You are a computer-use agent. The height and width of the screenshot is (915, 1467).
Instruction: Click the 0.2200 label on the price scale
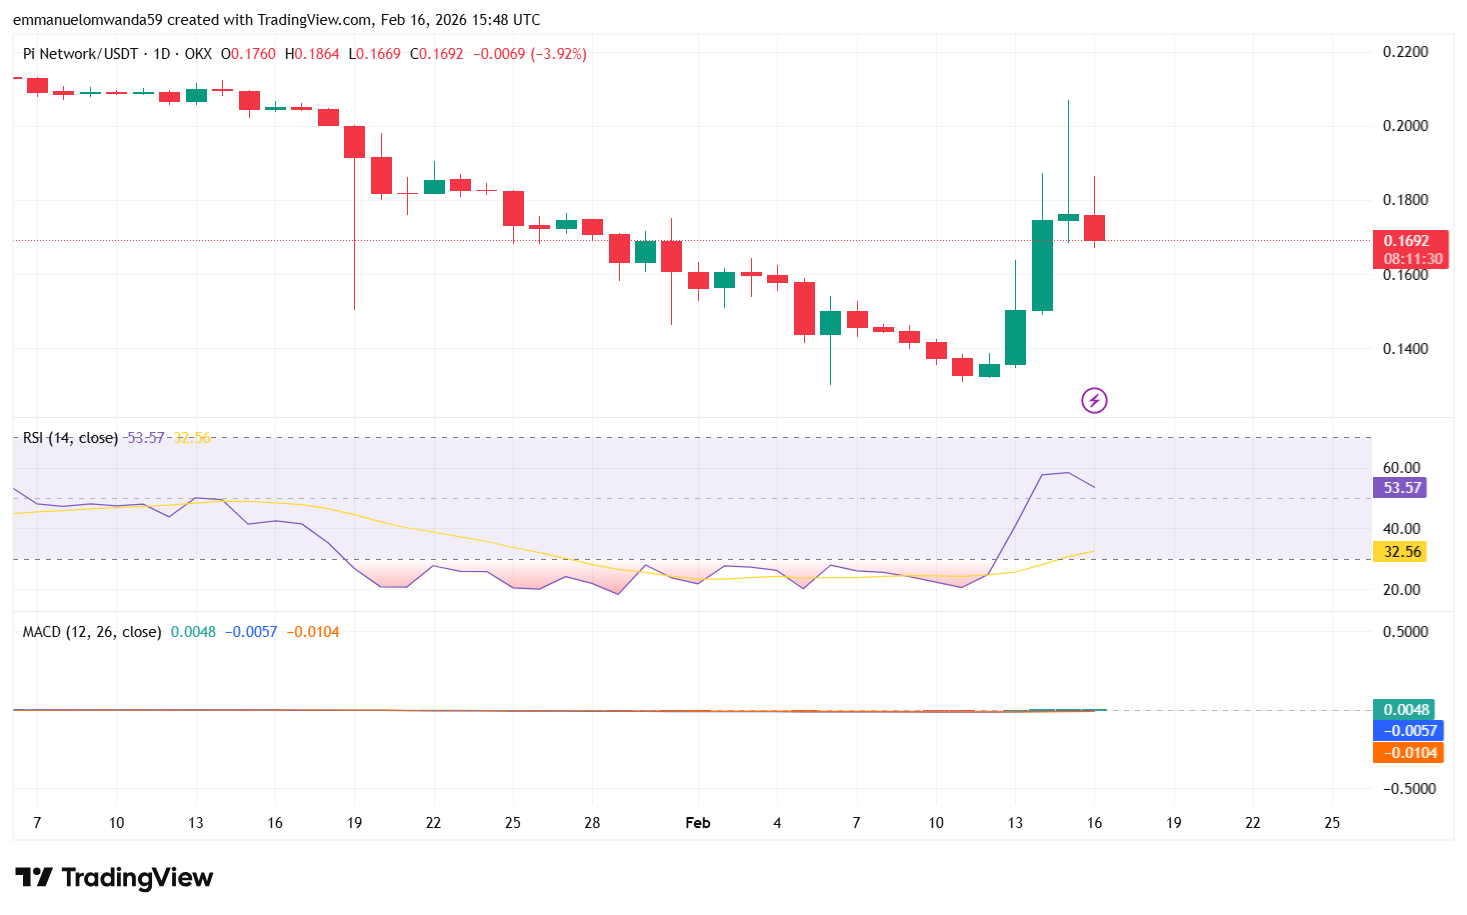(x=1406, y=51)
